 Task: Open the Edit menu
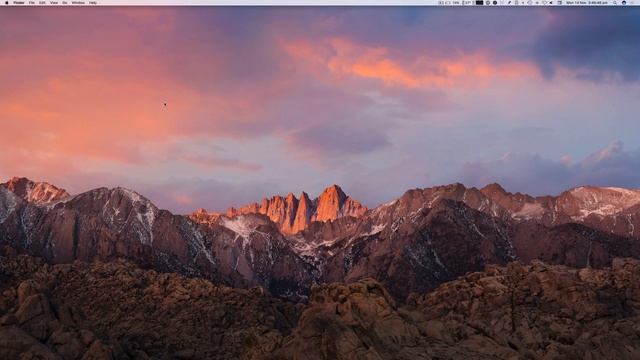42,2
